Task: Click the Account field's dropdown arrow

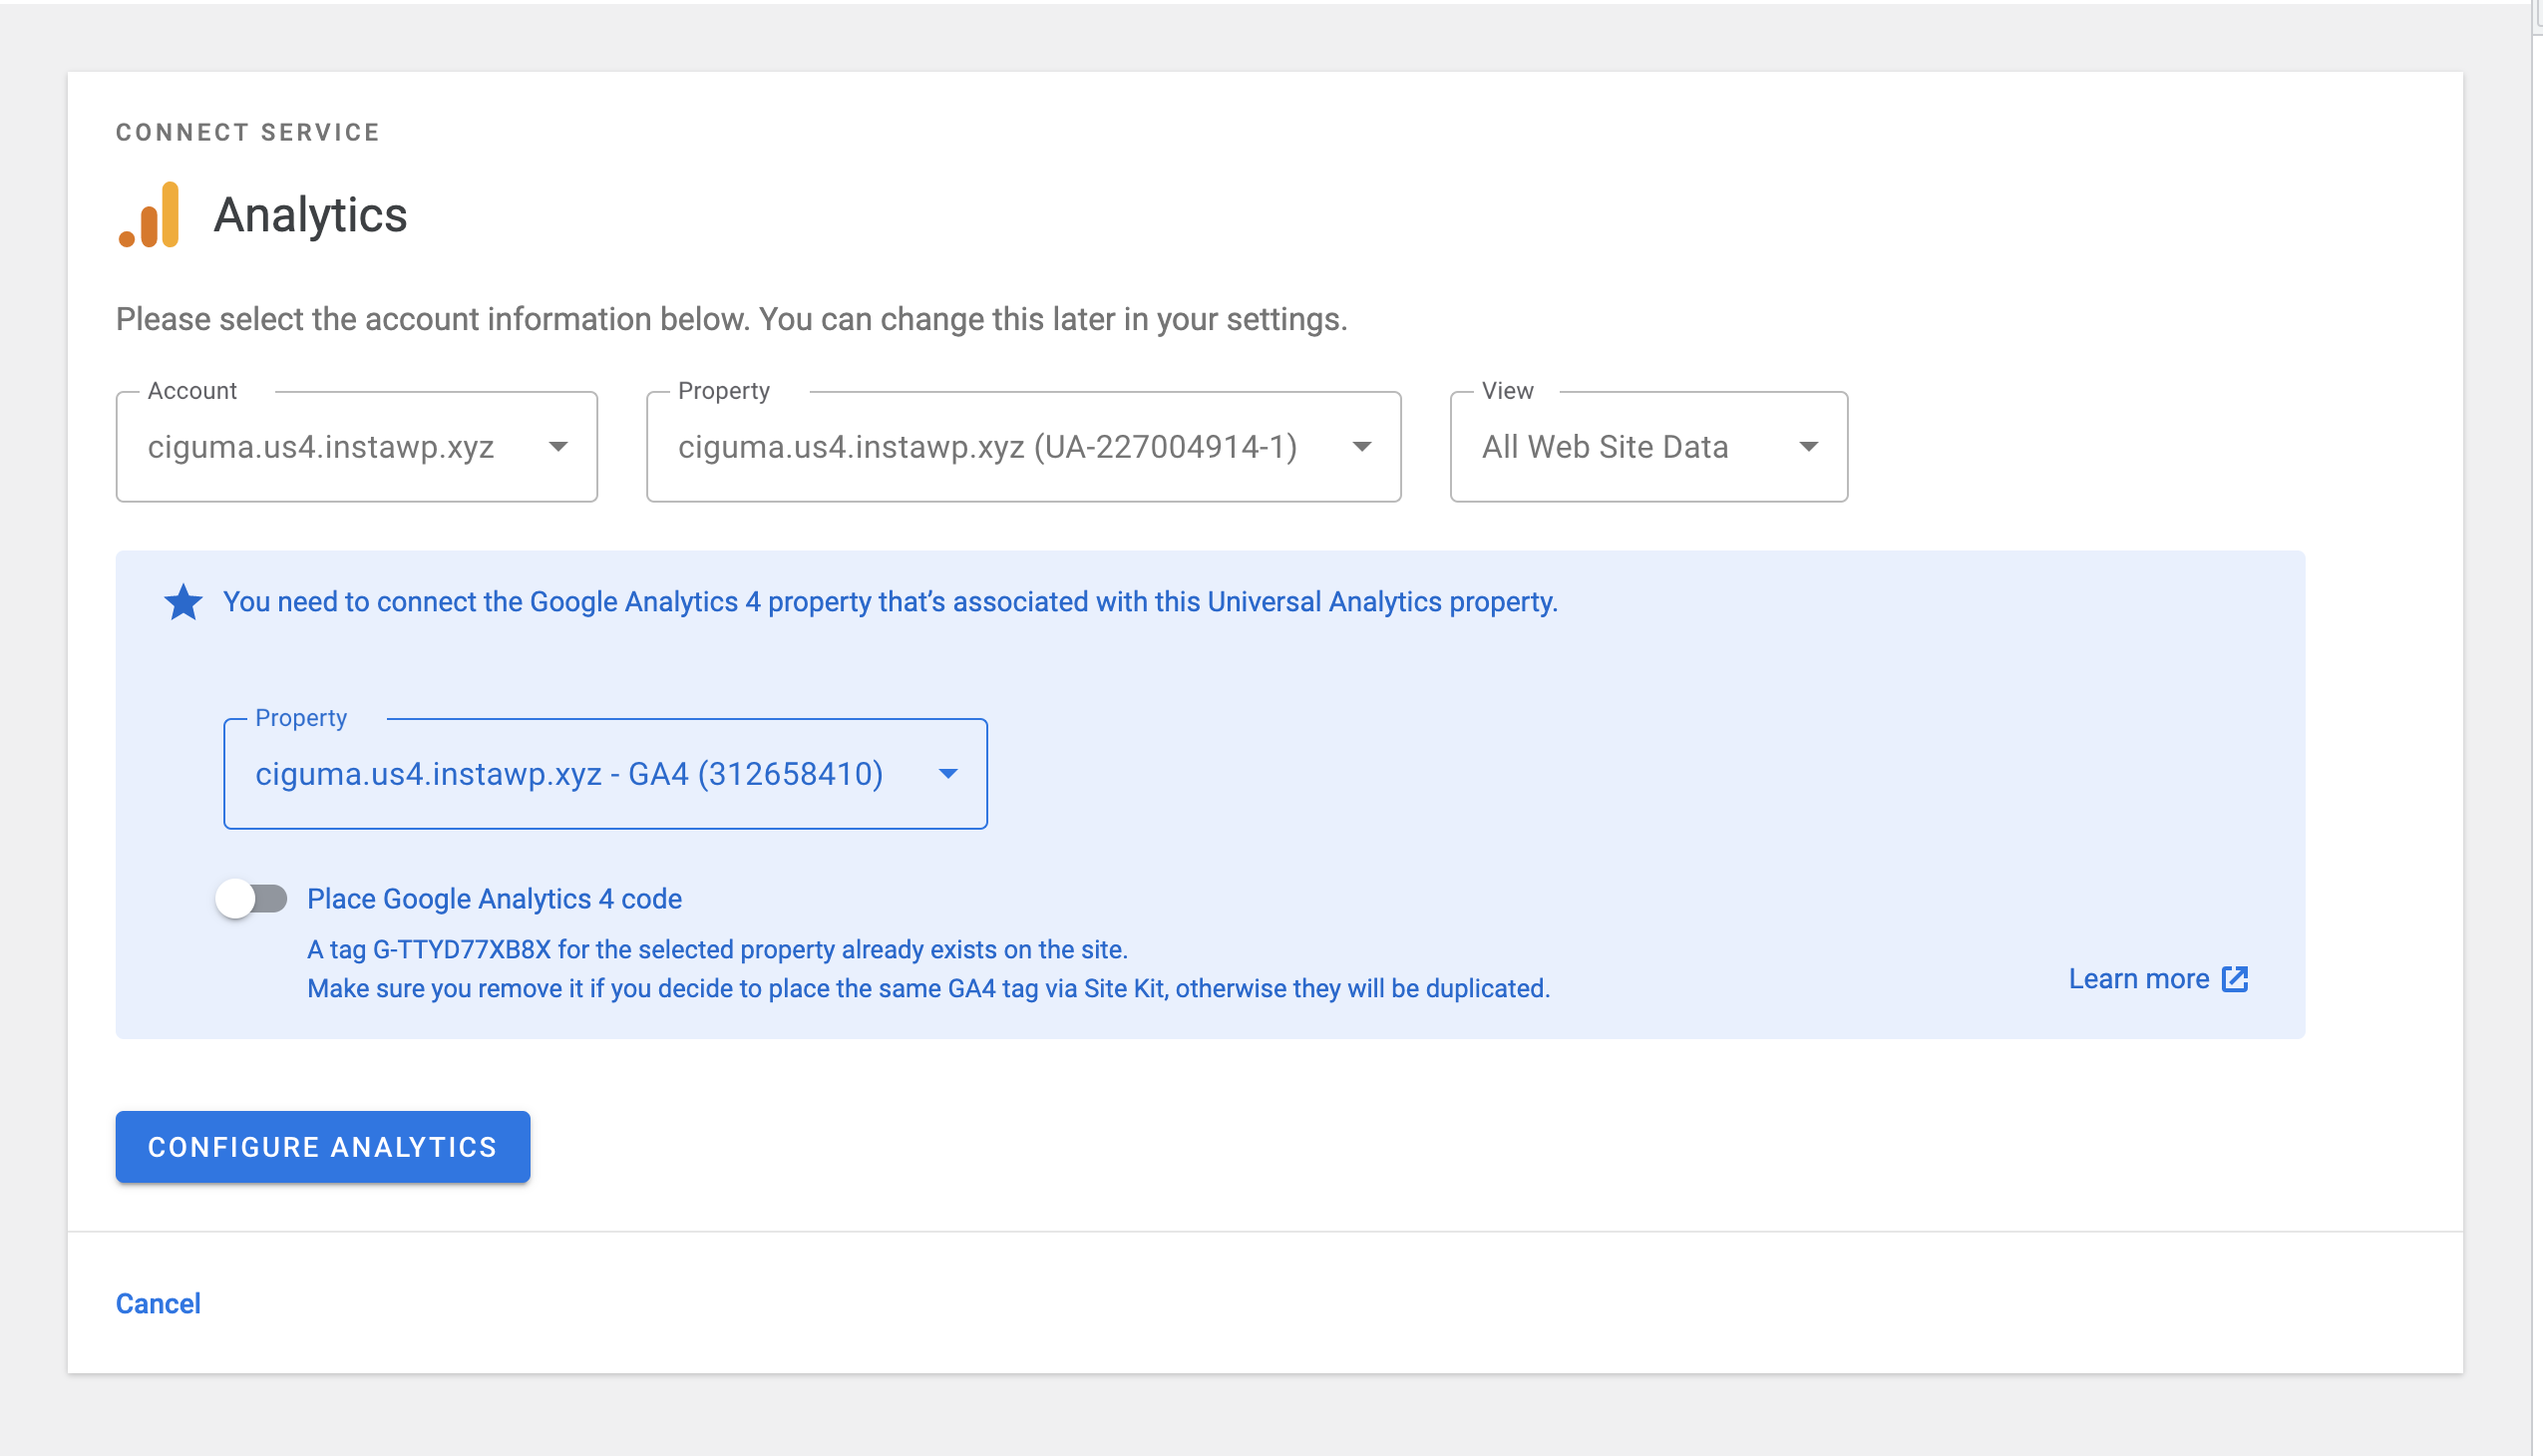Action: [558, 447]
